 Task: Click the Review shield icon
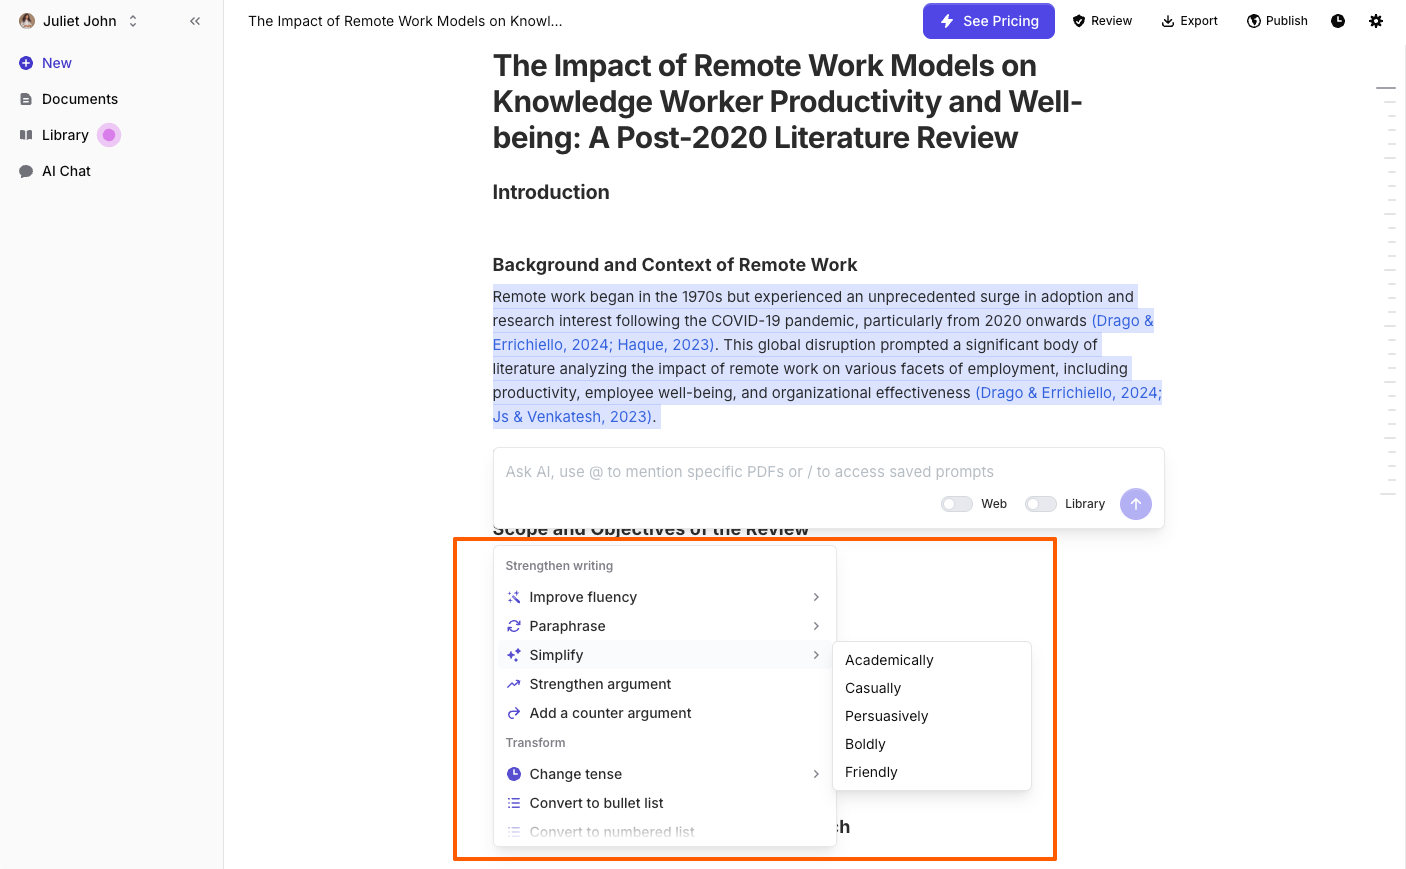1077,20
